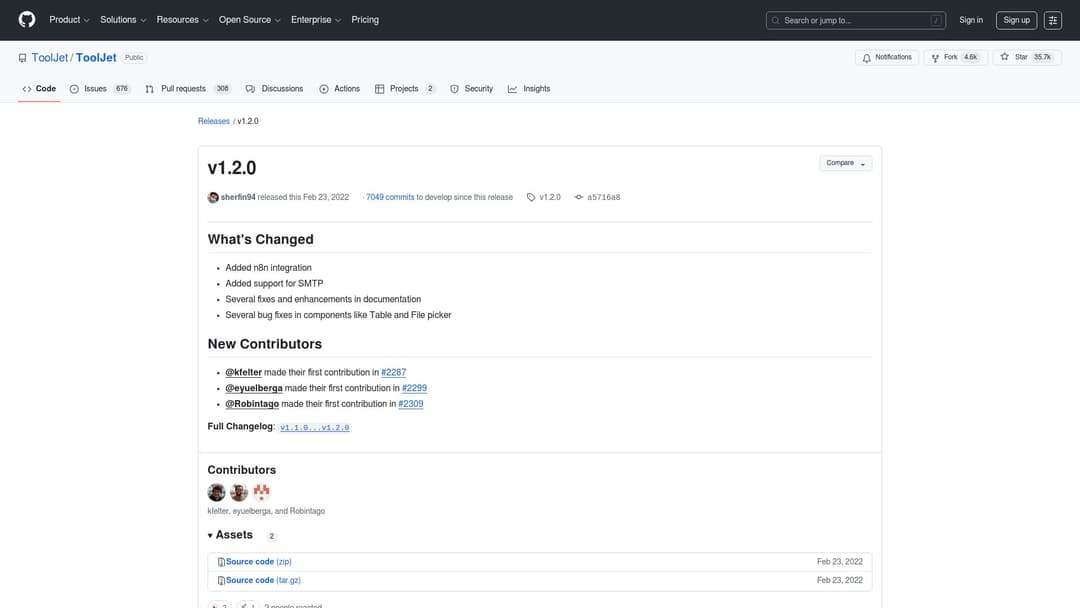The width and height of the screenshot is (1080, 608).
Task: Open the Actions tab
Action: point(340,89)
